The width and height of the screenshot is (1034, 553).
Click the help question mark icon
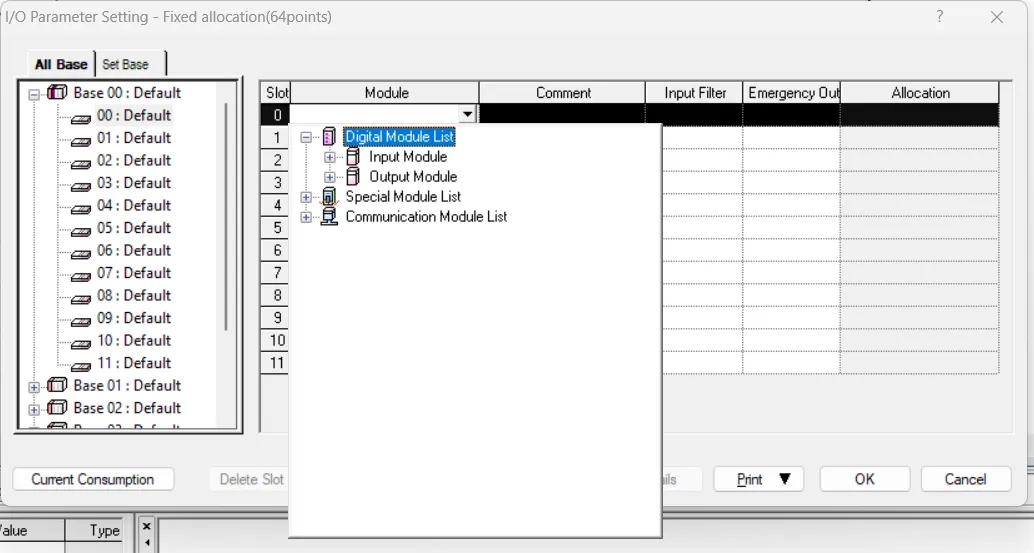tap(940, 16)
